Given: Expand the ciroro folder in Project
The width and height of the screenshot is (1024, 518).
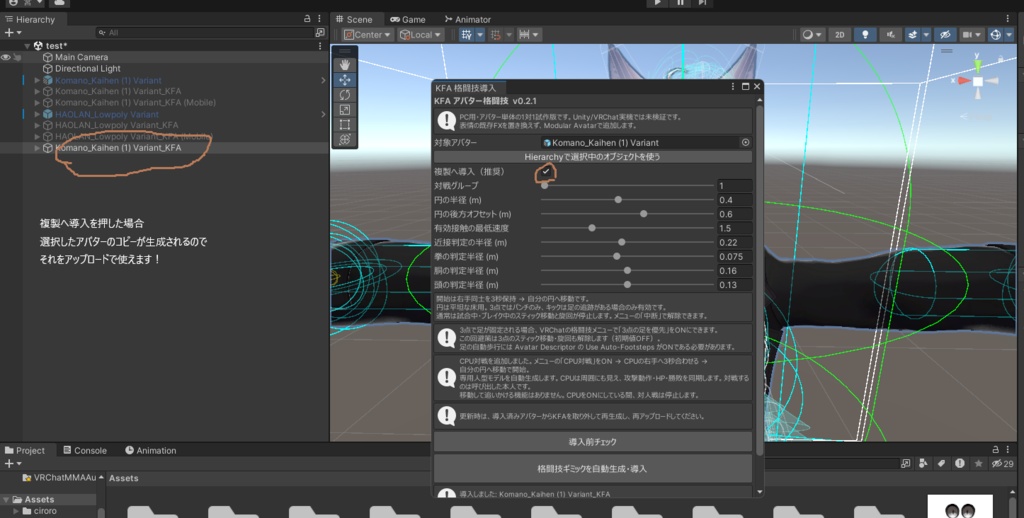Looking at the screenshot, I should (16, 511).
